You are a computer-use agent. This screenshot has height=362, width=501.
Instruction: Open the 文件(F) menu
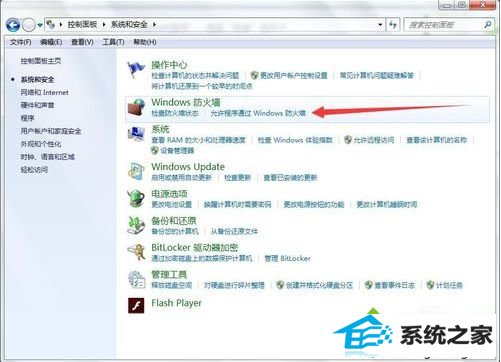pyautogui.click(x=21, y=42)
